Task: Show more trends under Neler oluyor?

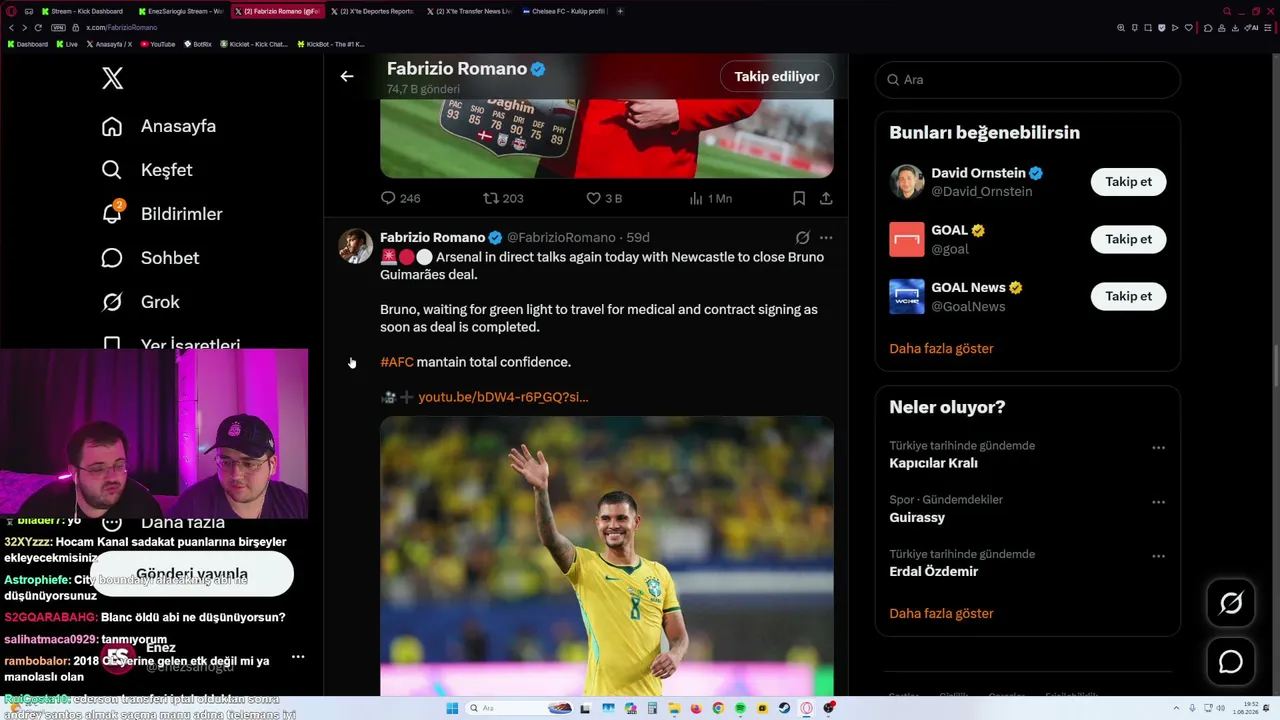Action: [941, 613]
